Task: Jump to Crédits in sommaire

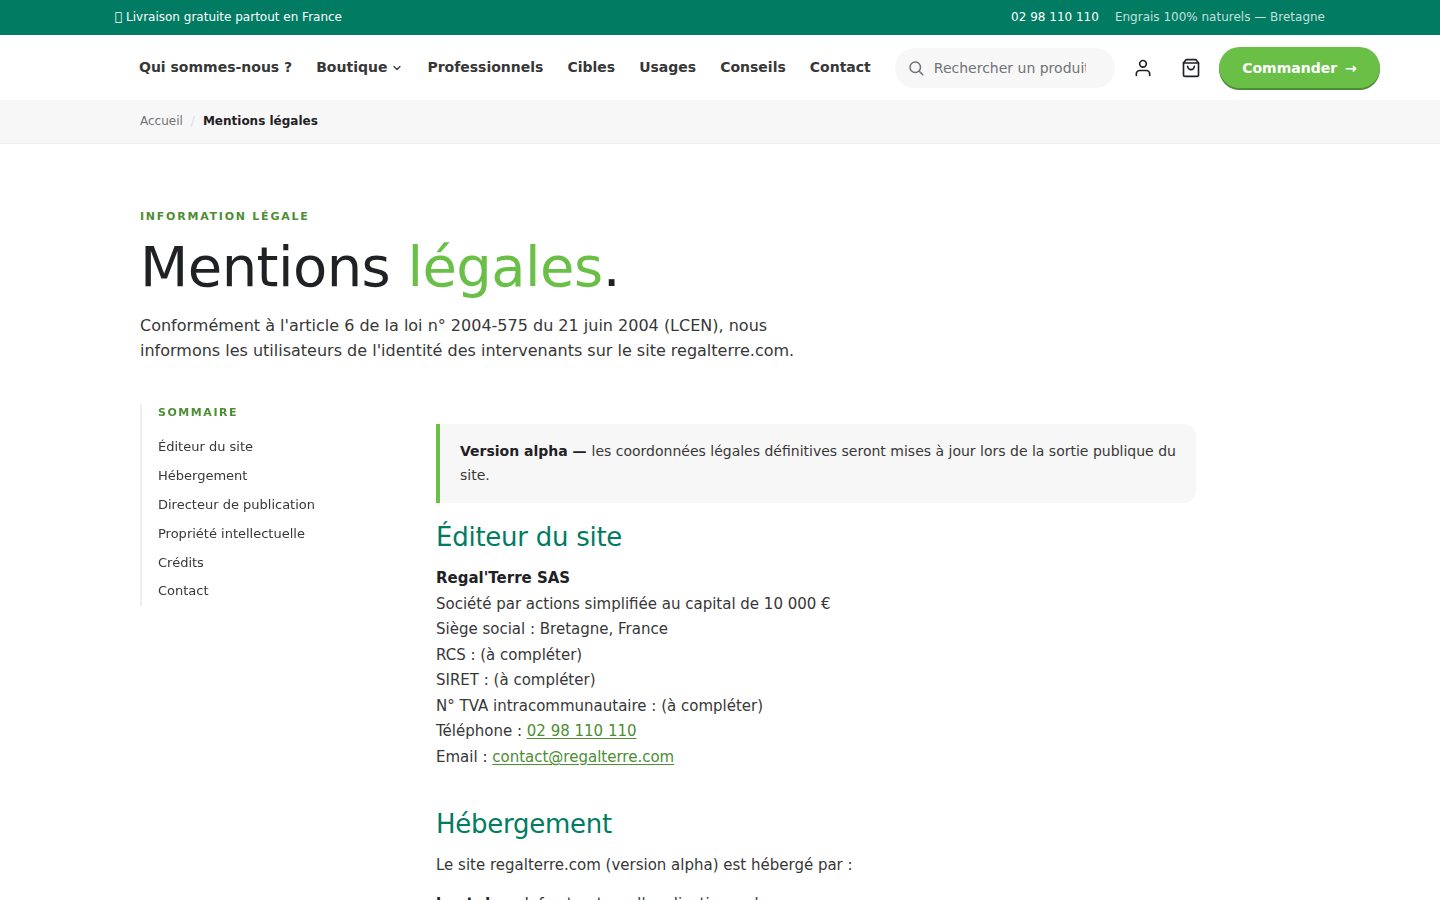Action: 181,562
